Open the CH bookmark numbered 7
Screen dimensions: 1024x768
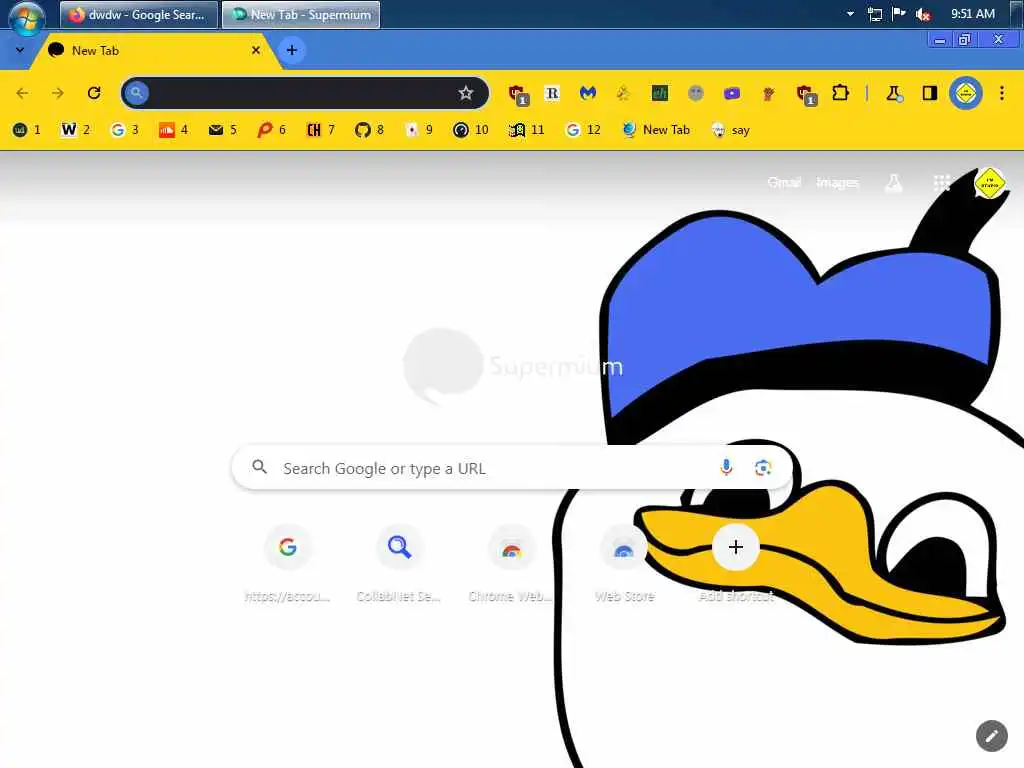point(321,130)
